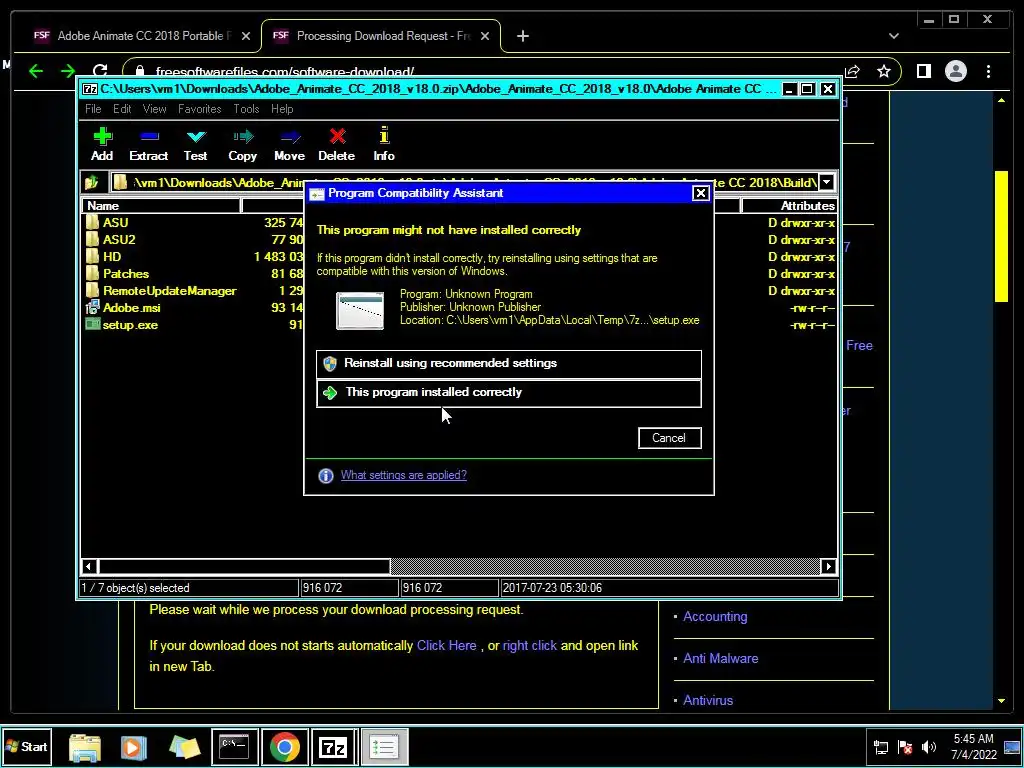The height and width of the screenshot is (768, 1024).
Task: Click the info icon beside What settings are applied
Action: point(325,476)
